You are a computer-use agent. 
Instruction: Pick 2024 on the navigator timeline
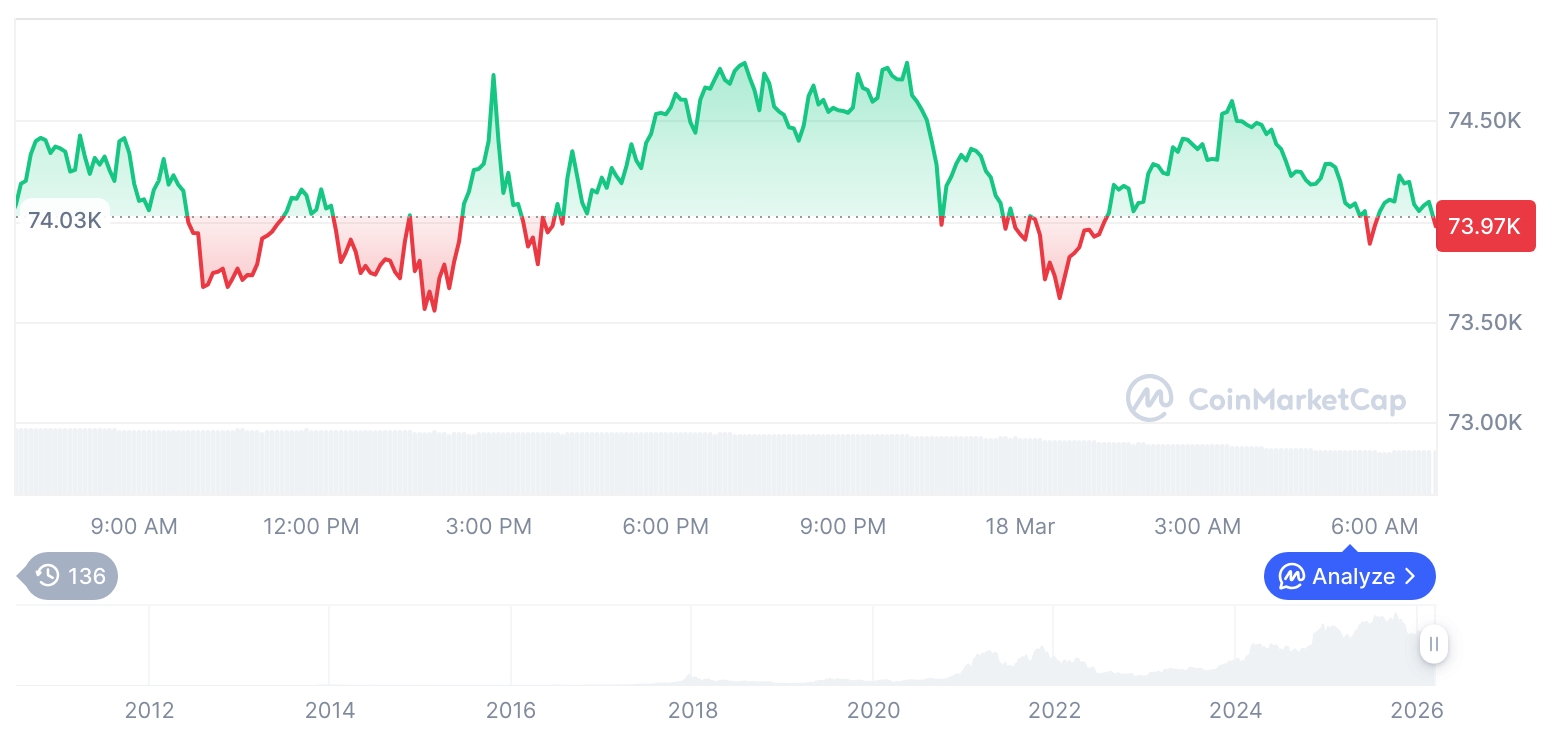point(1235,711)
